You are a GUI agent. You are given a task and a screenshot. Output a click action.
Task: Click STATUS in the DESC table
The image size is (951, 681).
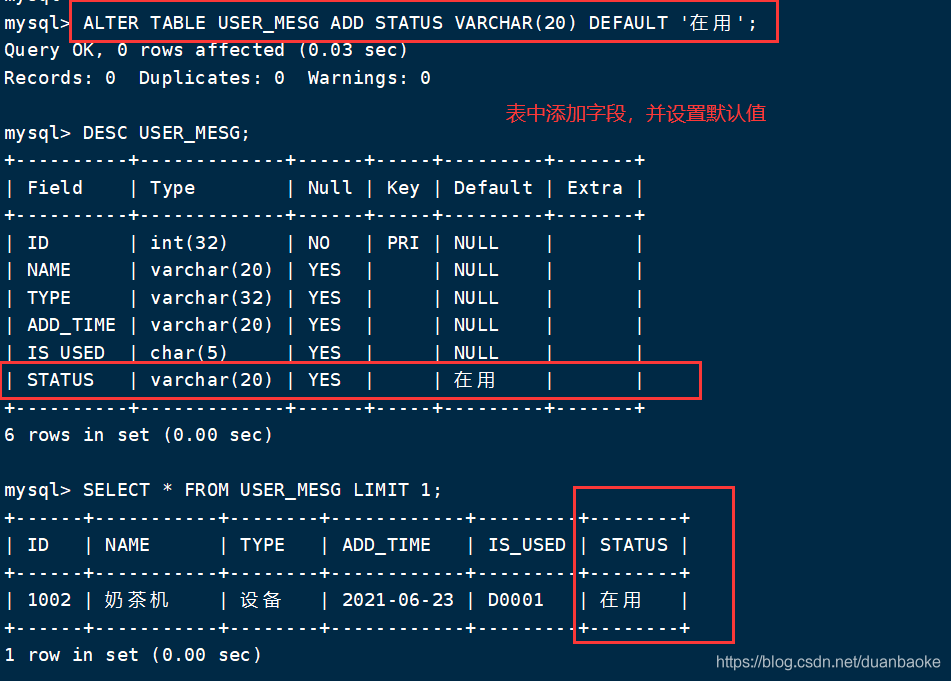[x=60, y=380]
